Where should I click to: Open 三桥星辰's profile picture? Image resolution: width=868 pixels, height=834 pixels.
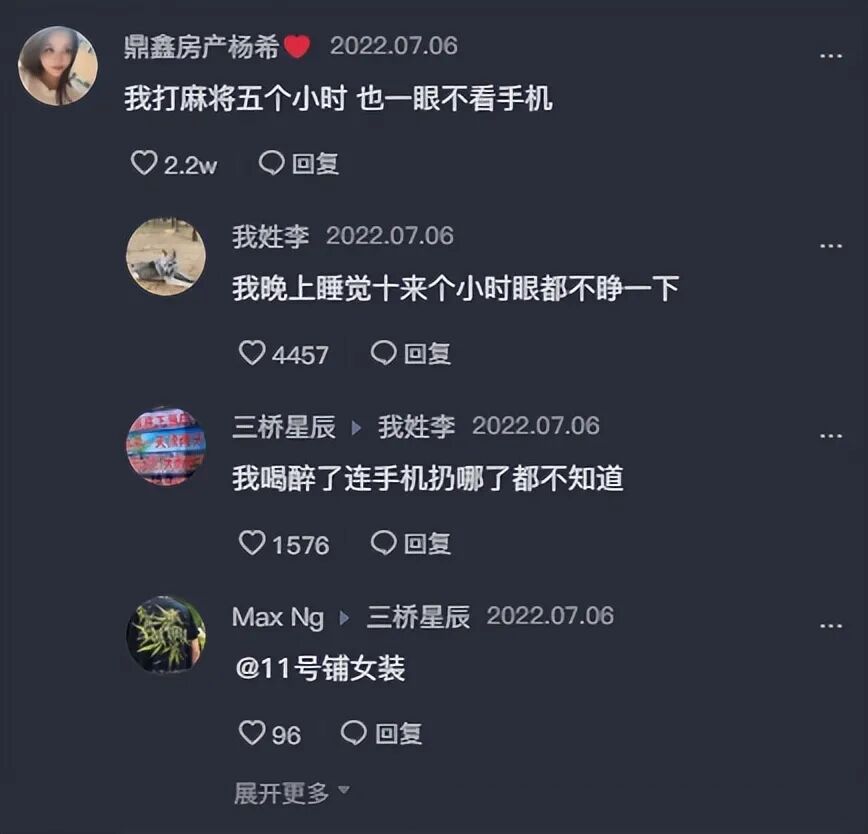click(166, 446)
